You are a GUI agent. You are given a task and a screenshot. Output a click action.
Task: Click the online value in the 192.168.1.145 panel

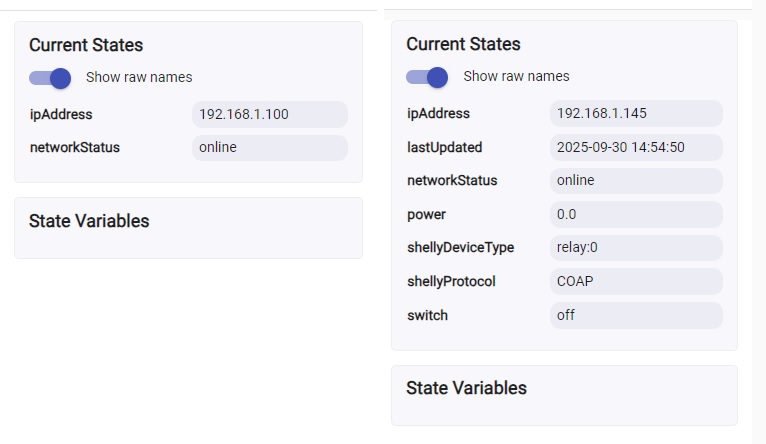(635, 181)
